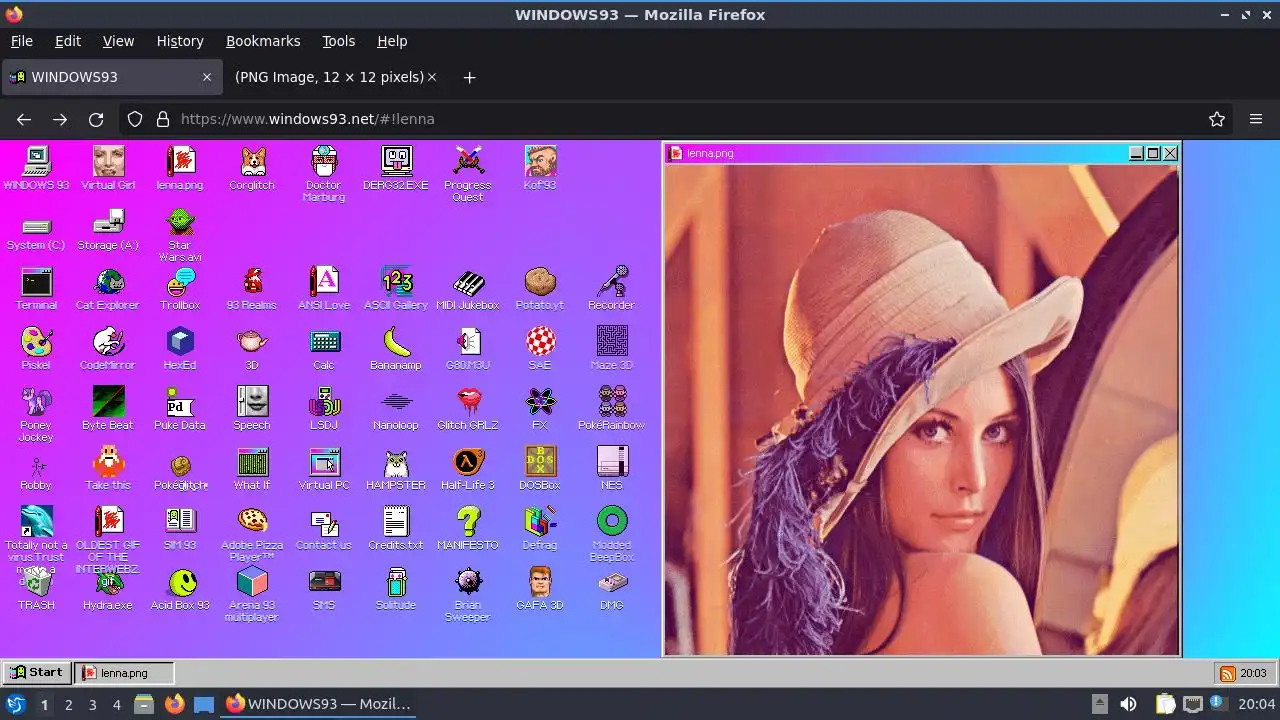1280x720 pixels.
Task: Open RSS feed icon in Windows93 tray
Action: [1227, 674]
